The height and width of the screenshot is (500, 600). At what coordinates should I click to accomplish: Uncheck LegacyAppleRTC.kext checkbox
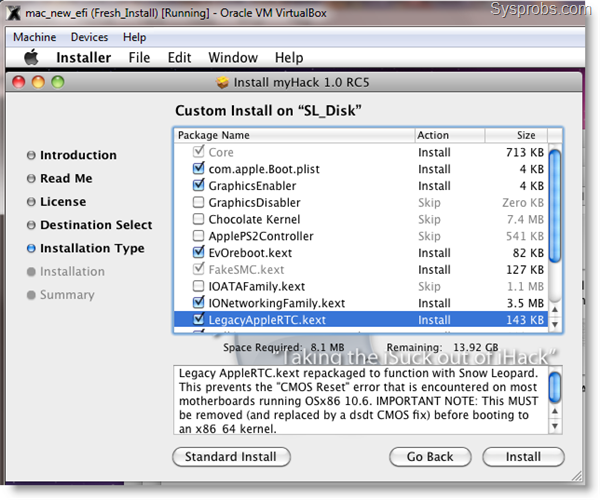[x=198, y=319]
